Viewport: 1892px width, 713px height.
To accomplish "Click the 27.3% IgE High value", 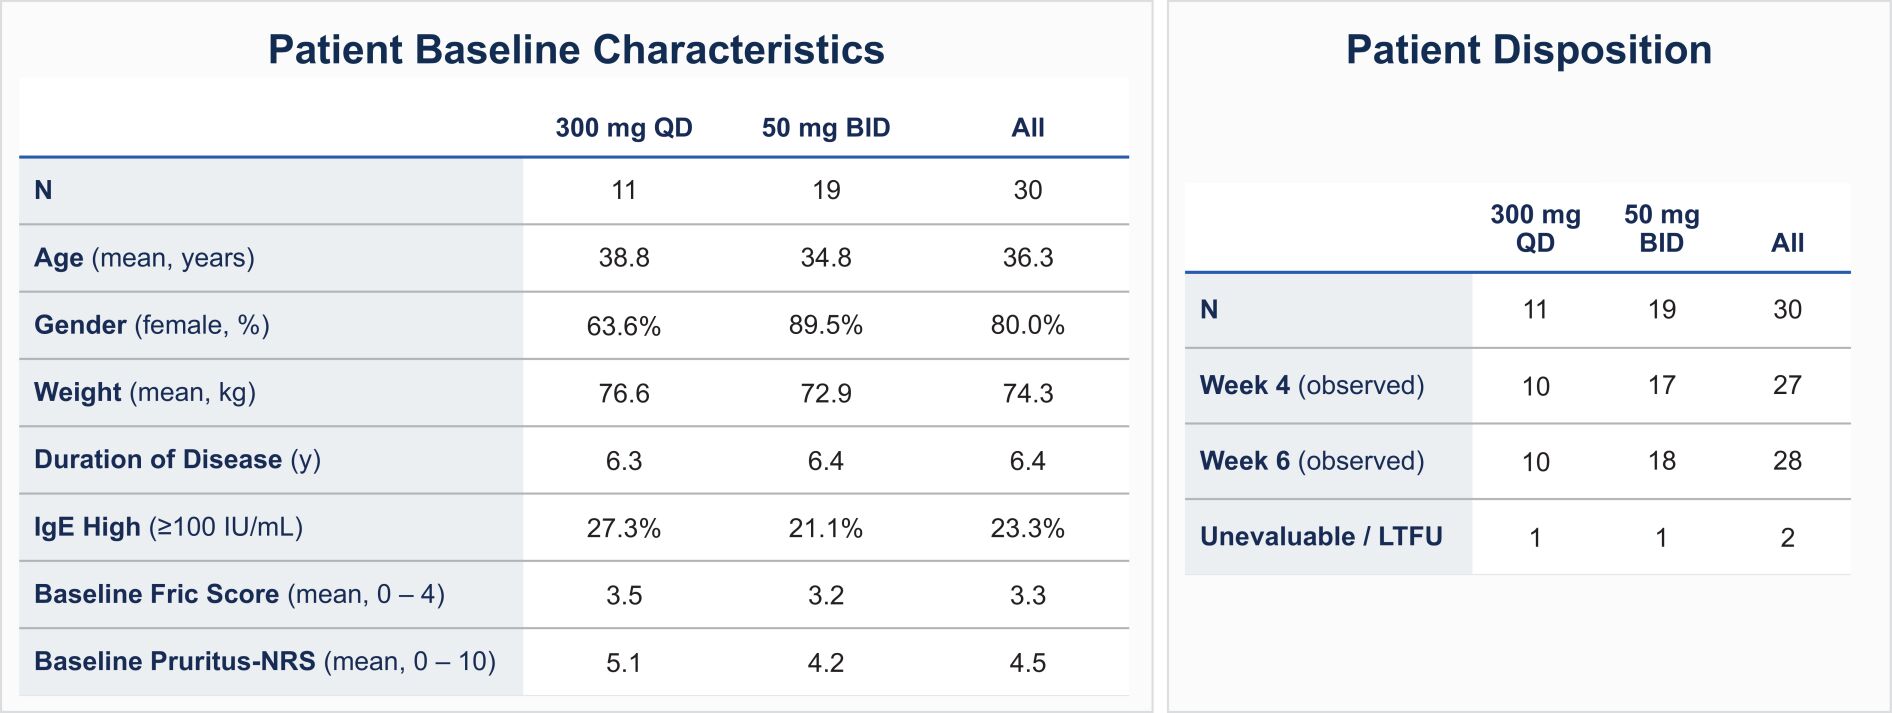I will coord(624,528).
